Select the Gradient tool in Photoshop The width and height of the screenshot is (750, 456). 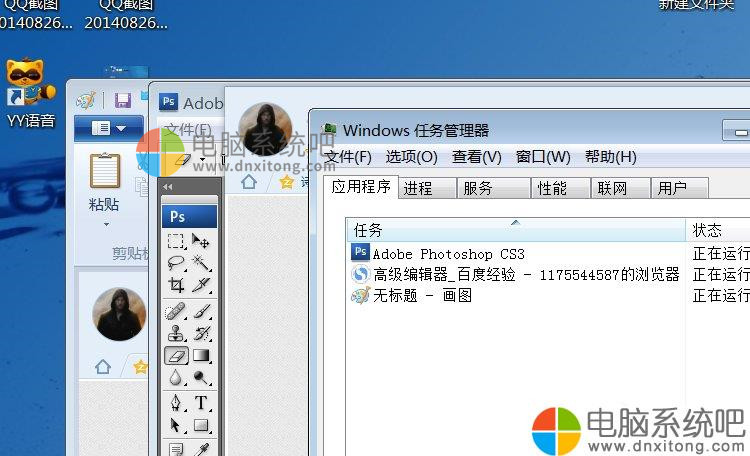pos(200,356)
